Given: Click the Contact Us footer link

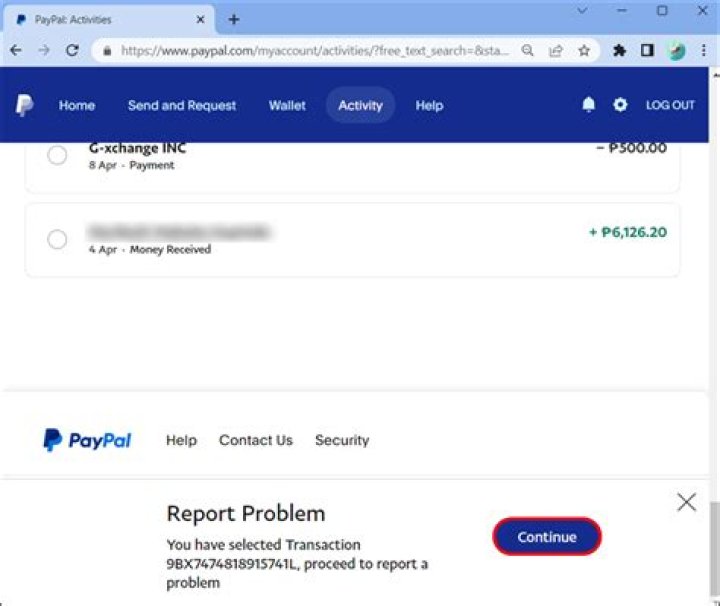Looking at the screenshot, I should coord(256,440).
